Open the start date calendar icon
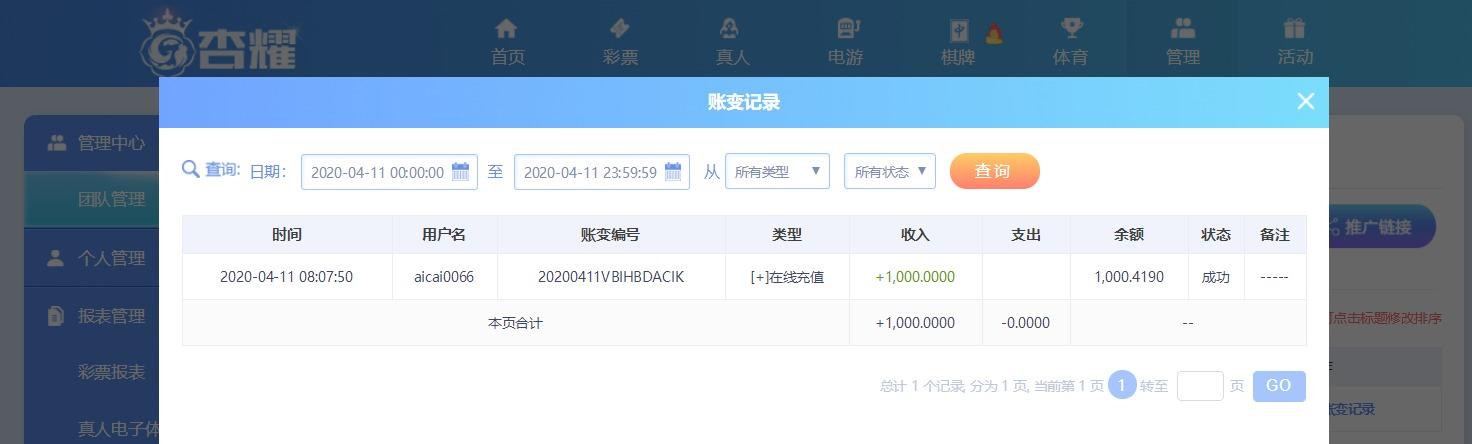Screen dimensions: 1472x444 [x=460, y=171]
